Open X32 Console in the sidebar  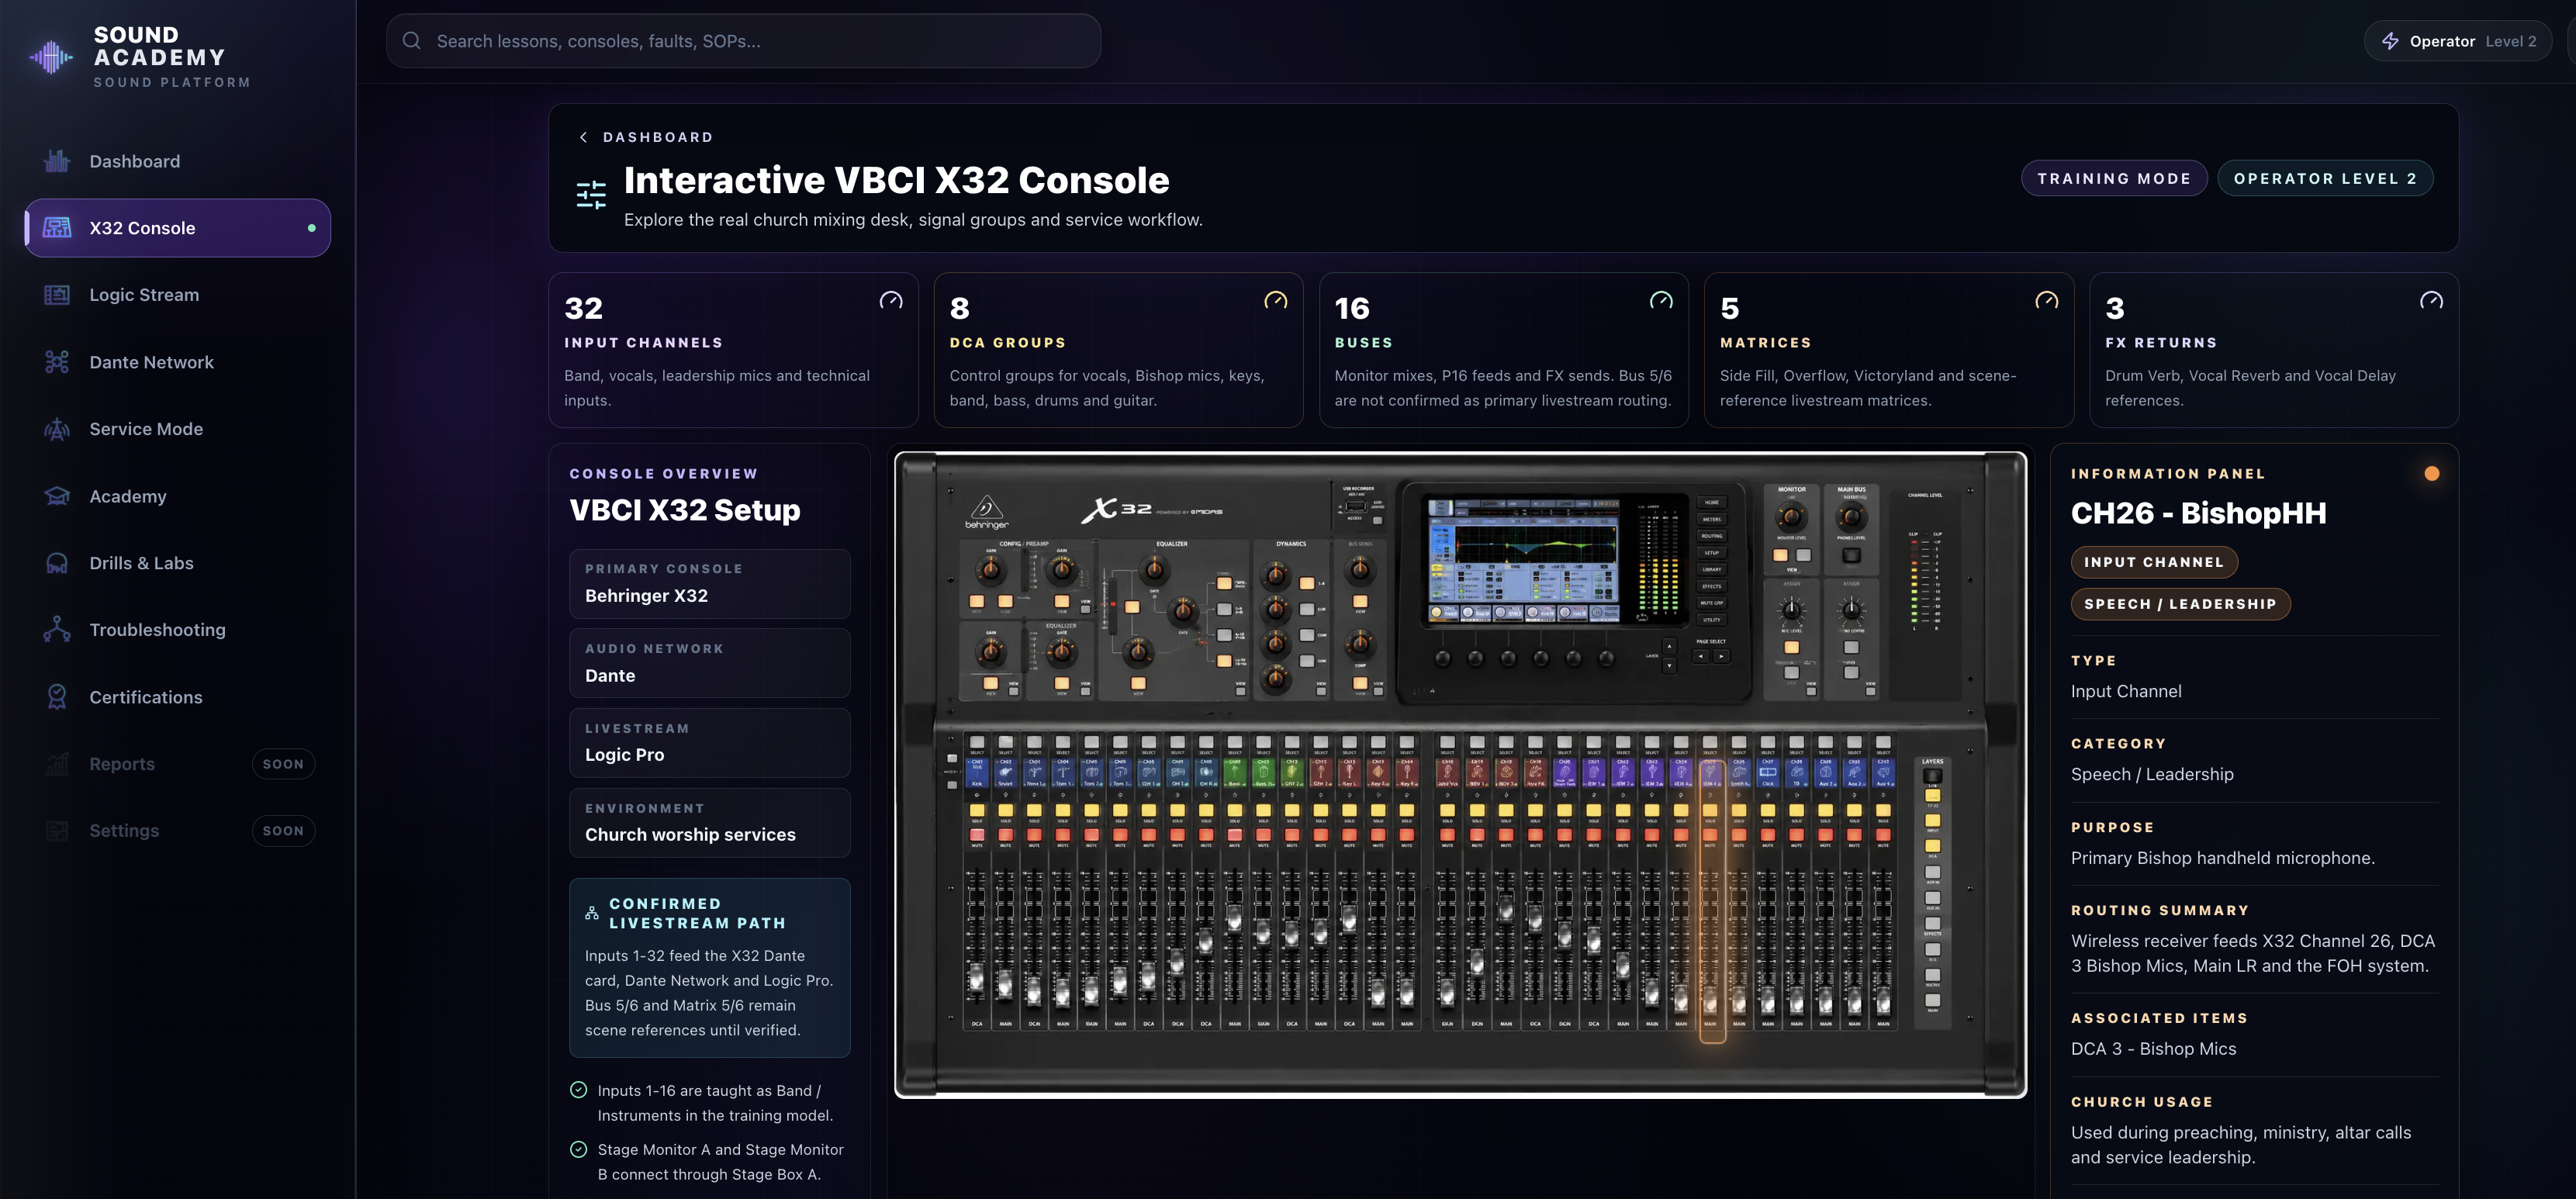click(178, 228)
